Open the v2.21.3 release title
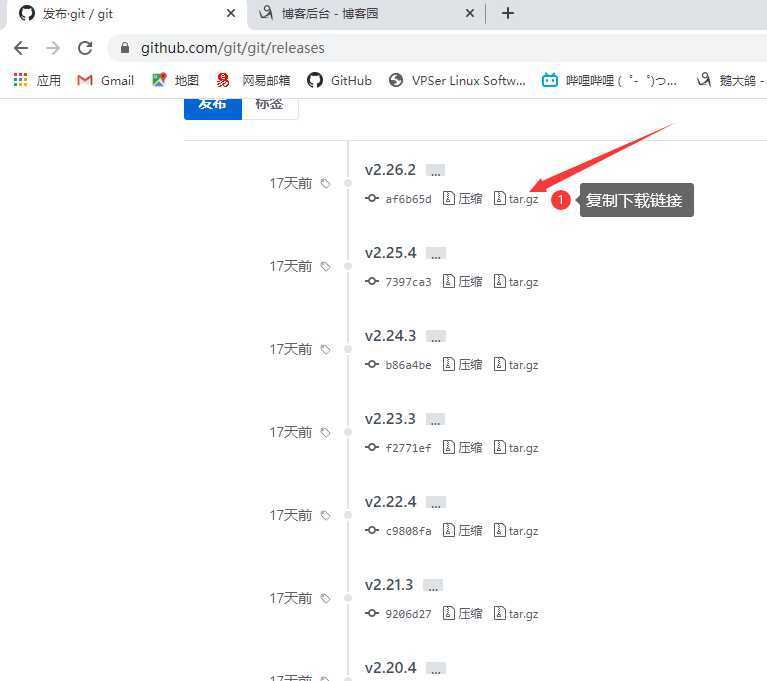Image resolution: width=767 pixels, height=681 pixels. point(389,585)
